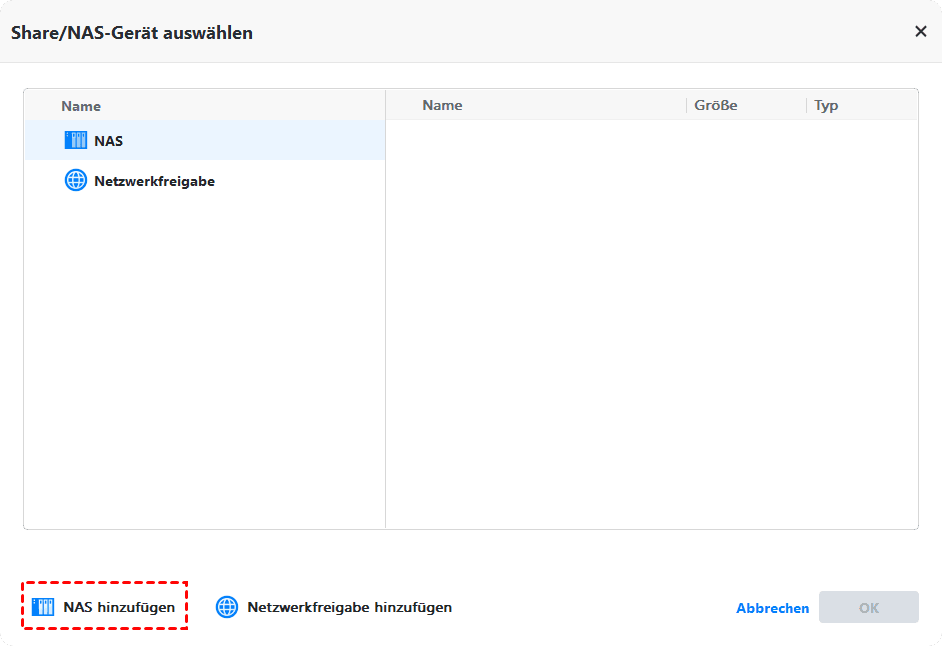Confirm the selection with the OK button

click(x=868, y=607)
